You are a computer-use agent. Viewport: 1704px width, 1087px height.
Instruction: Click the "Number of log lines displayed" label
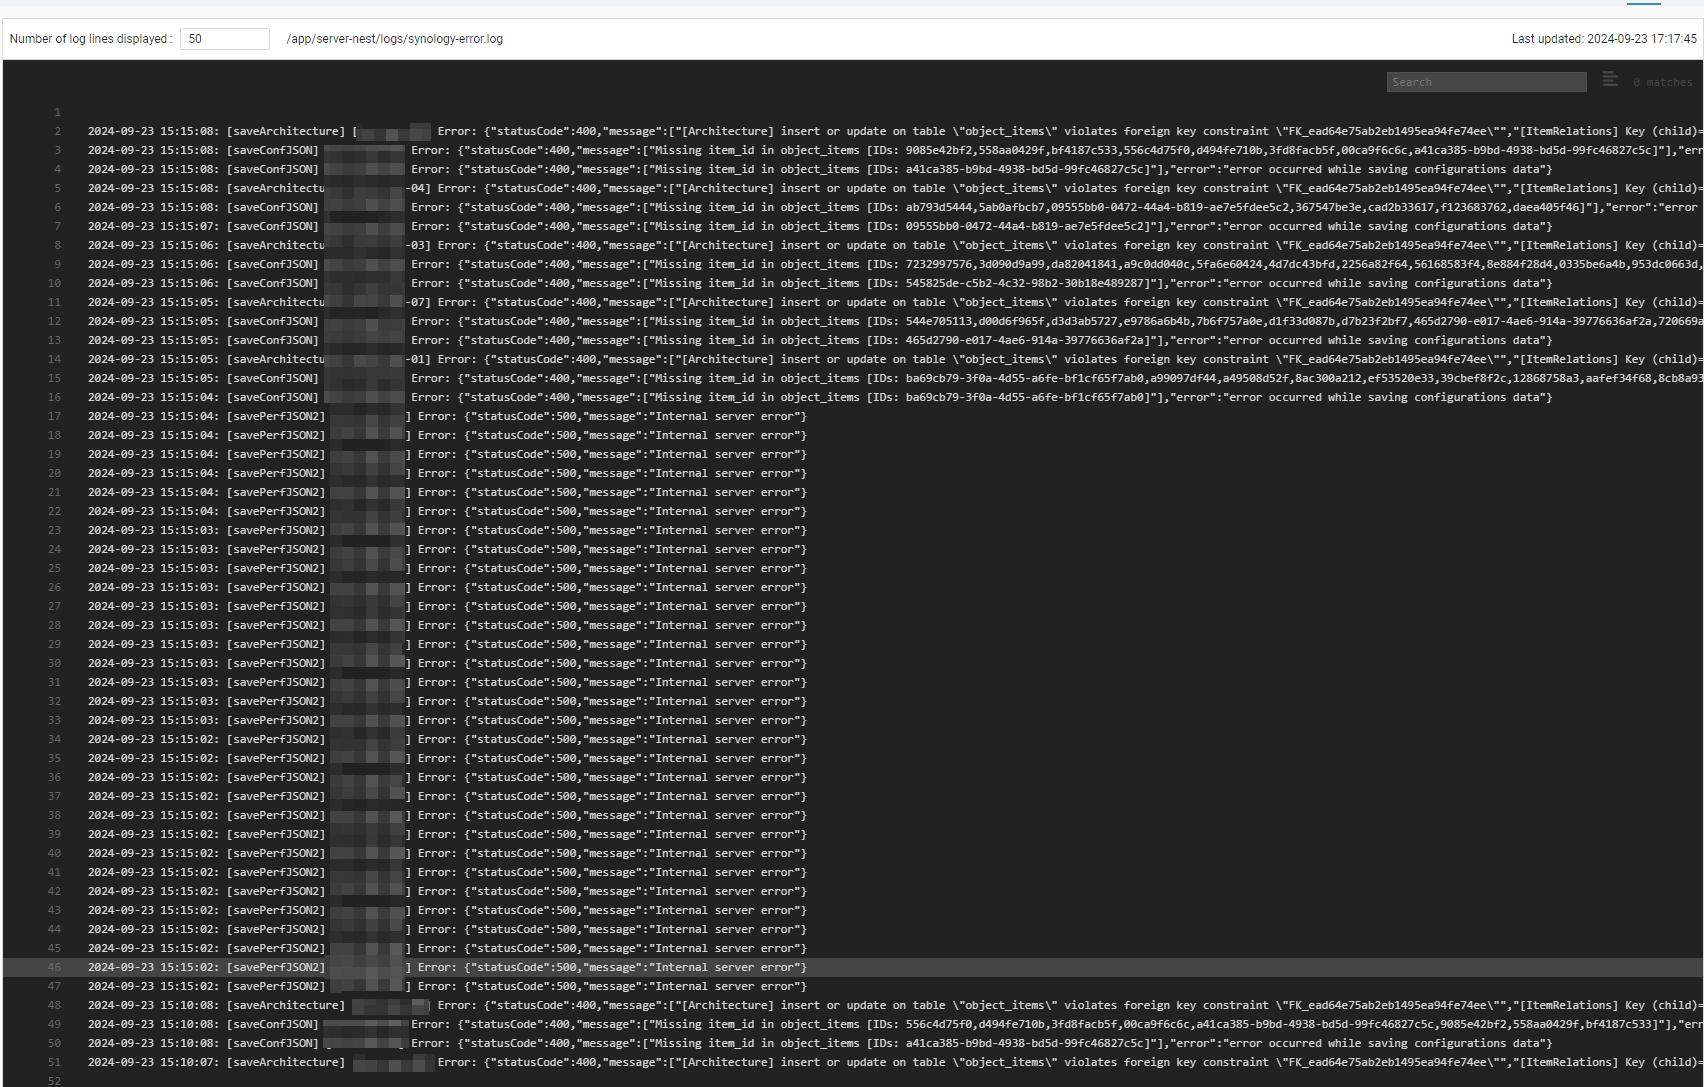(91, 39)
